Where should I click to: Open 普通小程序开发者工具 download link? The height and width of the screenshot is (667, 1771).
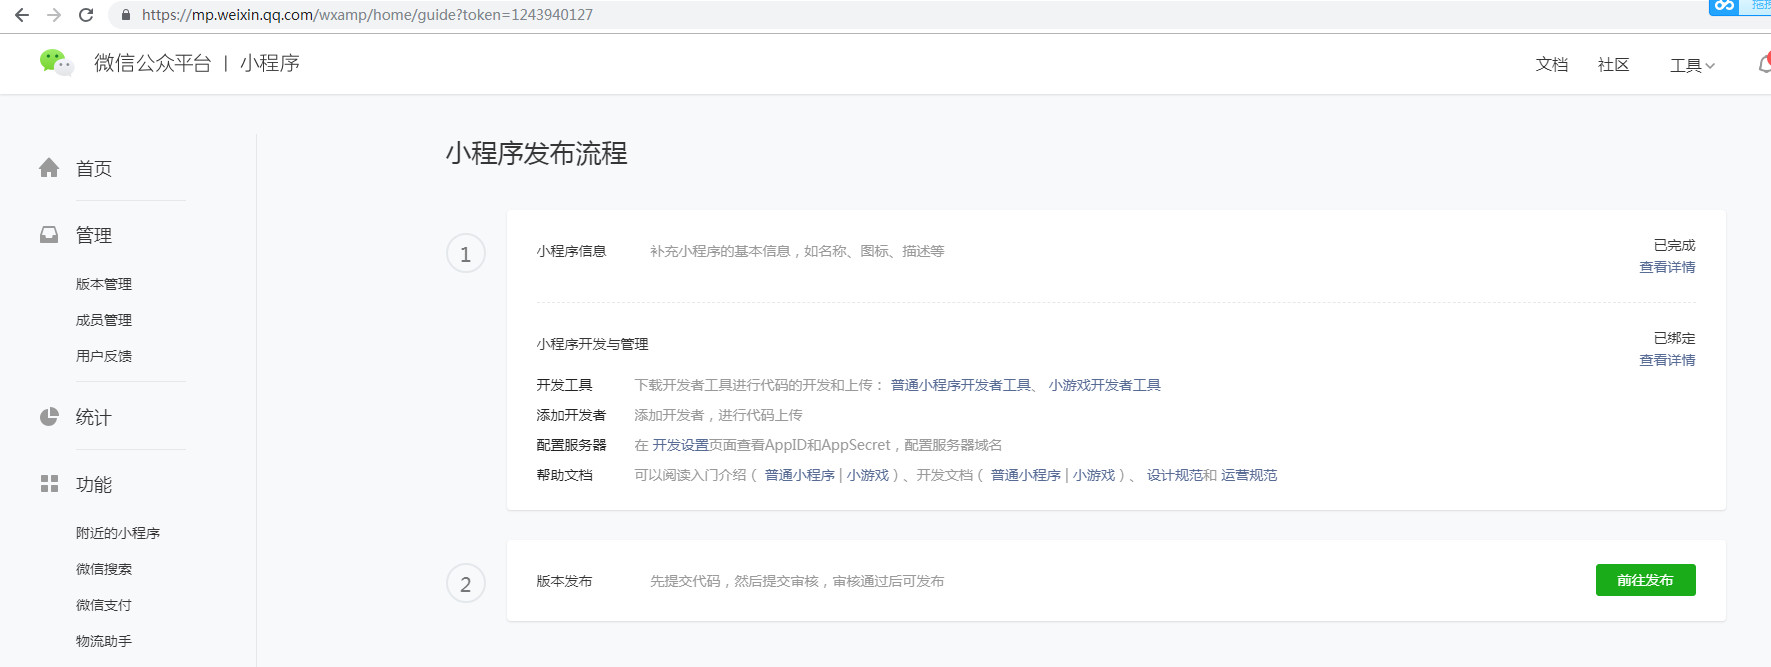pos(960,385)
